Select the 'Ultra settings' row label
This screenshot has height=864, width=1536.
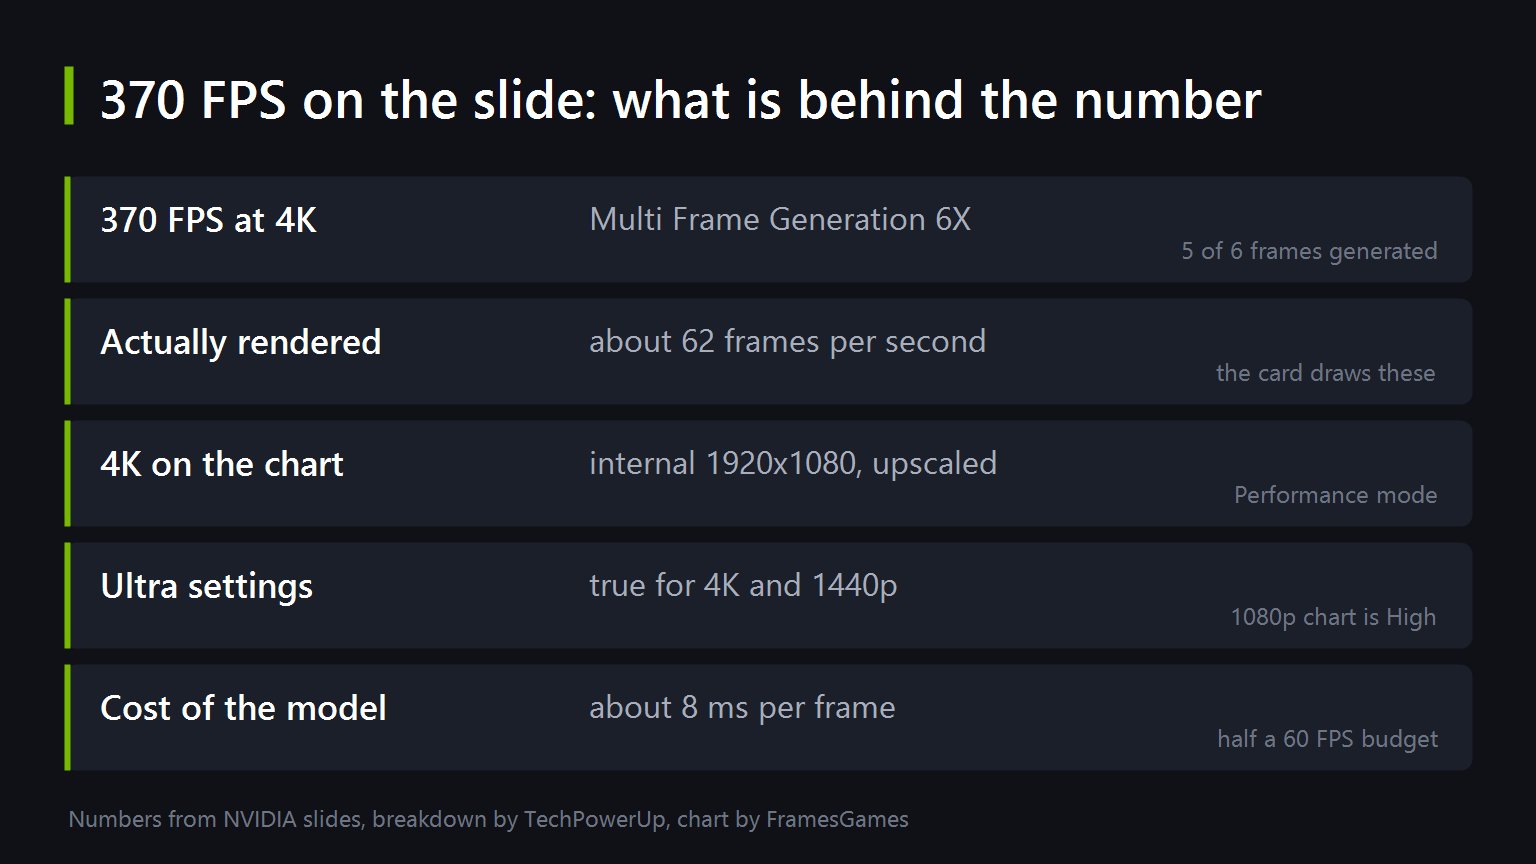click(x=206, y=586)
